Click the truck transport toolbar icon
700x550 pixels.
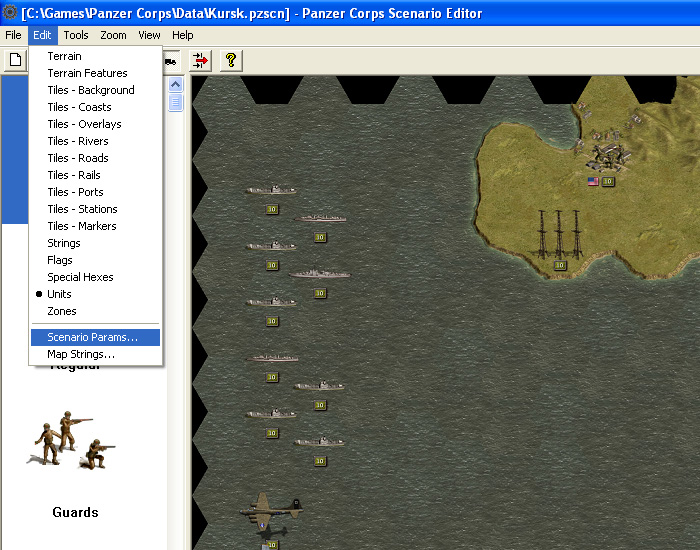click(171, 61)
